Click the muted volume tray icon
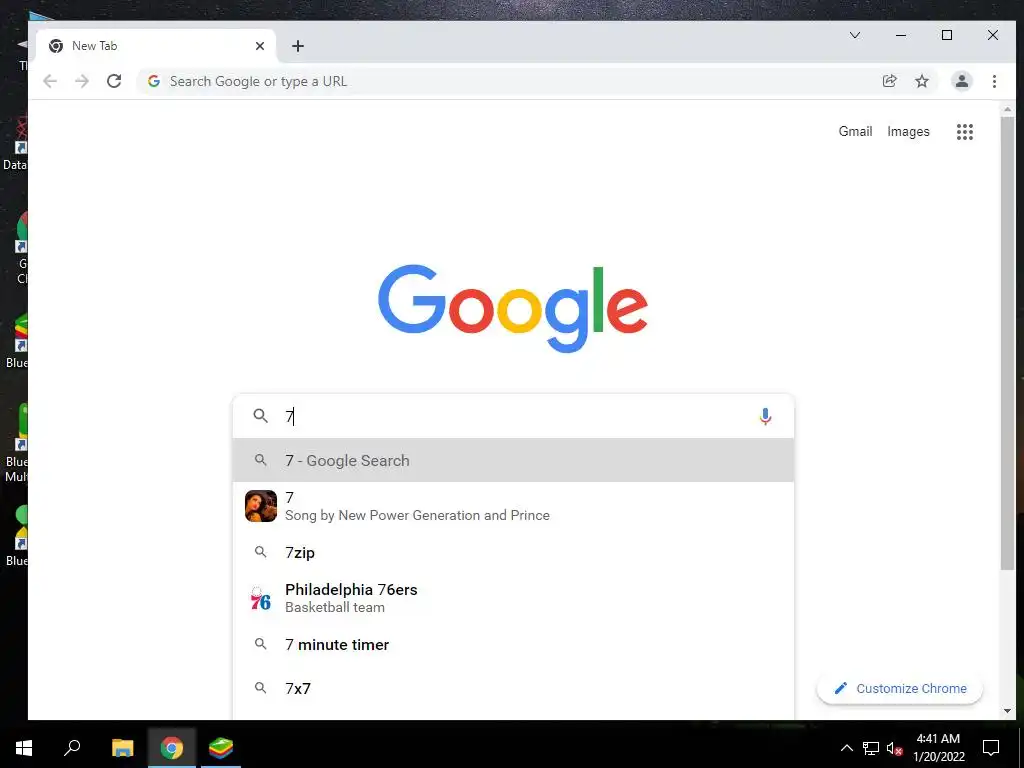The image size is (1024, 768). click(x=895, y=748)
